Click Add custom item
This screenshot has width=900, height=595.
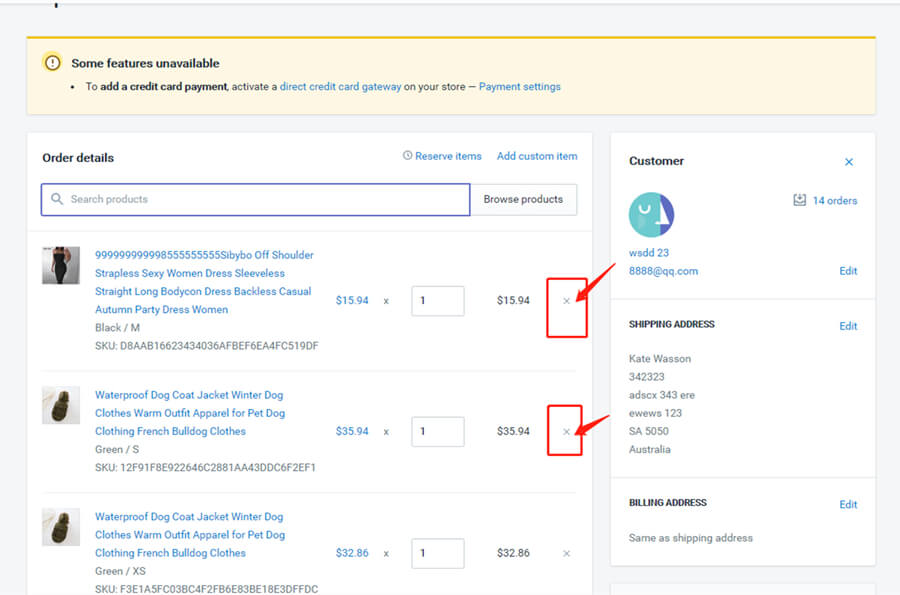[x=537, y=156]
